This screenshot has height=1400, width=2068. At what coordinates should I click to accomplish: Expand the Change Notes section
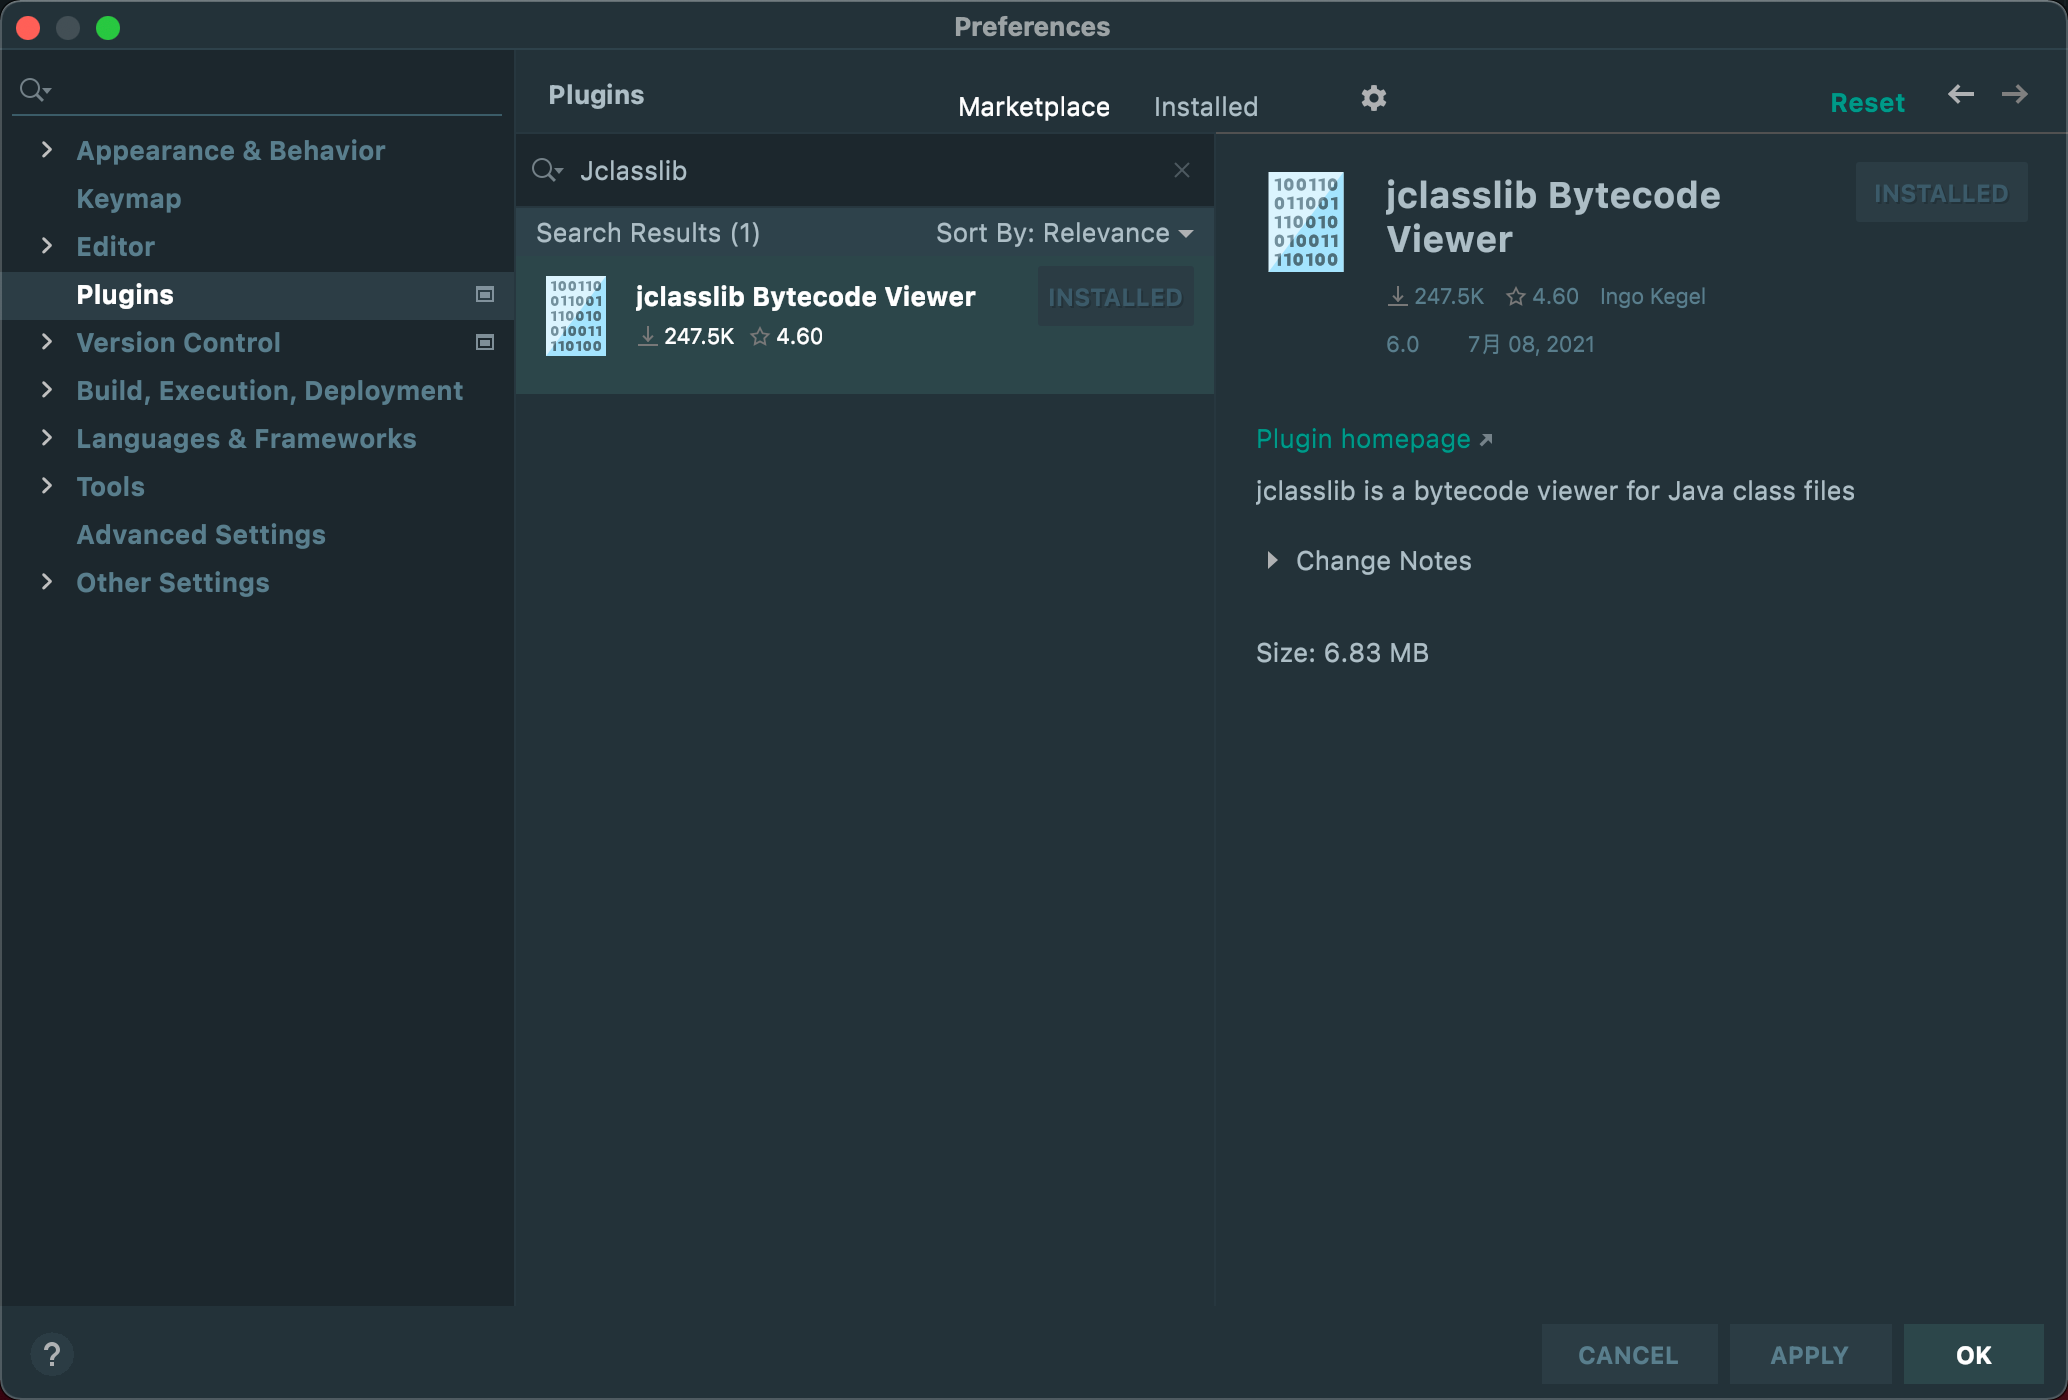click(1272, 560)
